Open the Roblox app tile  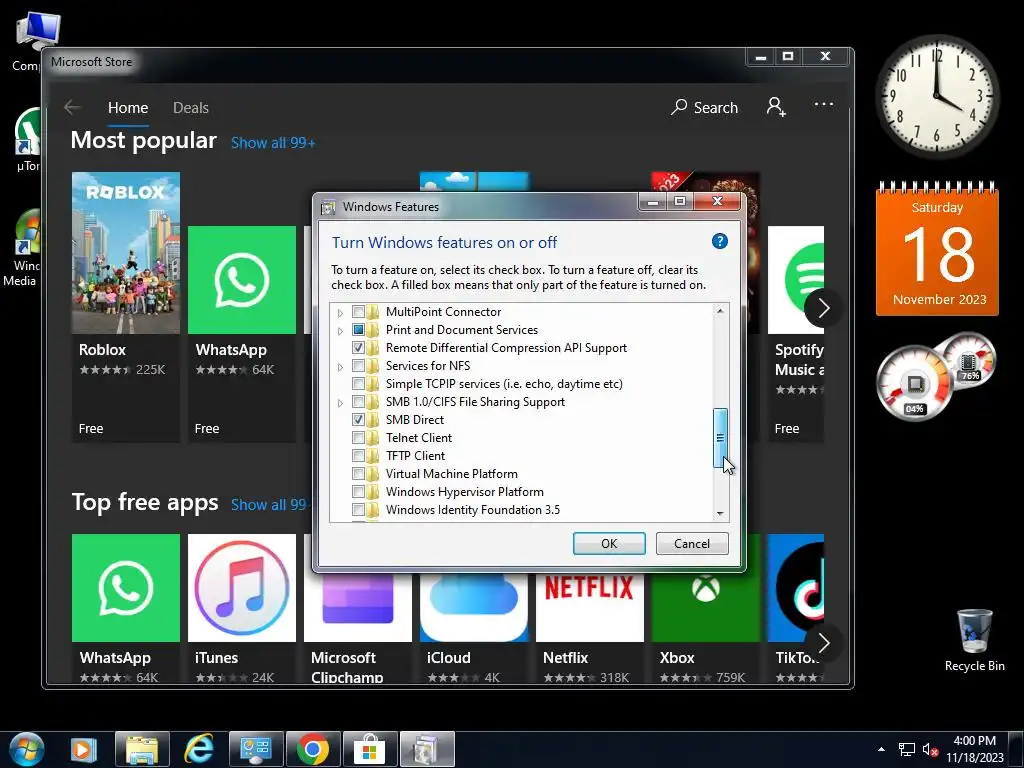(126, 307)
